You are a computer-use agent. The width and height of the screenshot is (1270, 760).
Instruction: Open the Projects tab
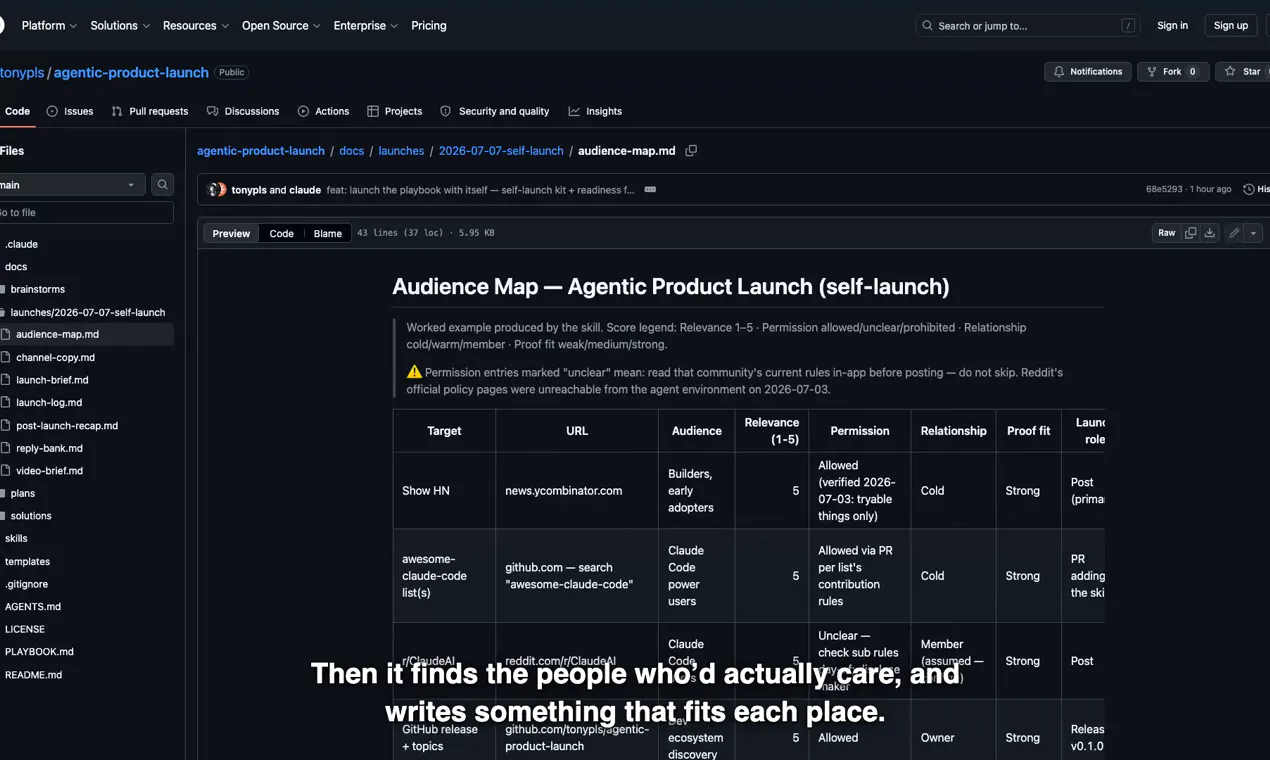pyautogui.click(x=395, y=111)
